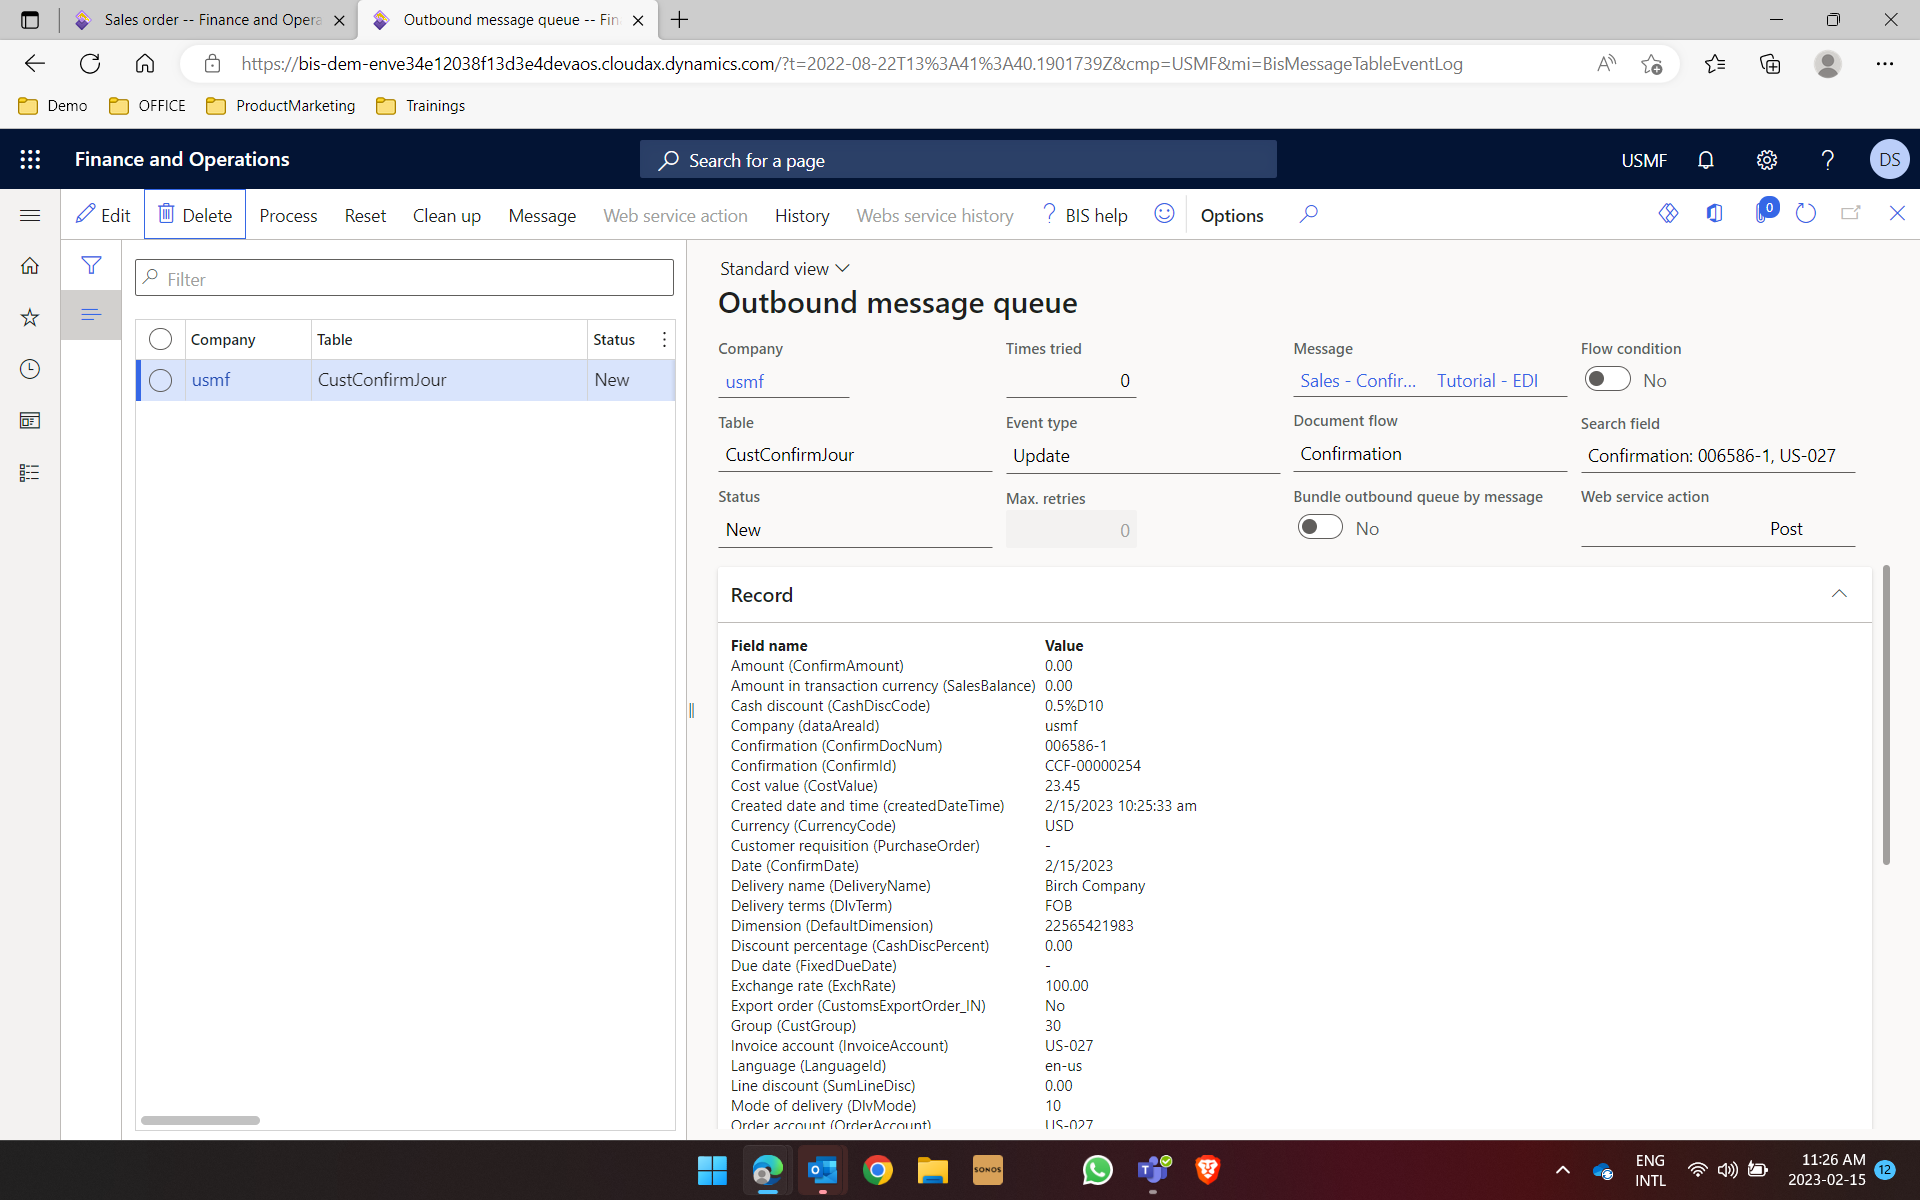Image resolution: width=1920 pixels, height=1200 pixels.
Task: Select the usmf CustConfirmJour row checkbox
Action: pos(160,380)
